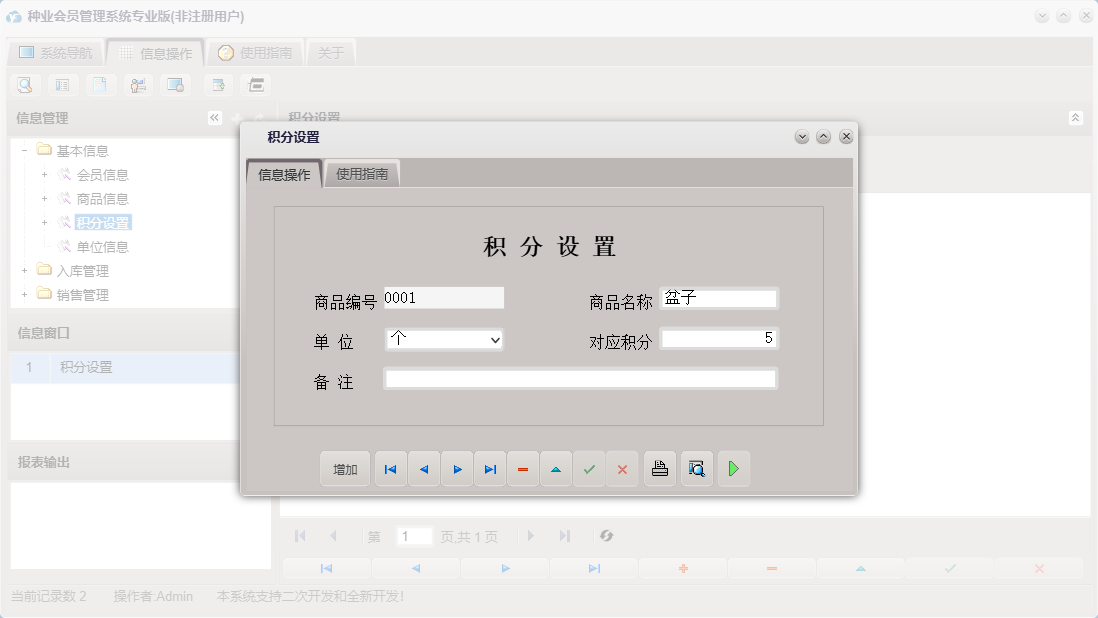Click the page number input field
Image resolution: width=1098 pixels, height=618 pixels.
tap(414, 536)
